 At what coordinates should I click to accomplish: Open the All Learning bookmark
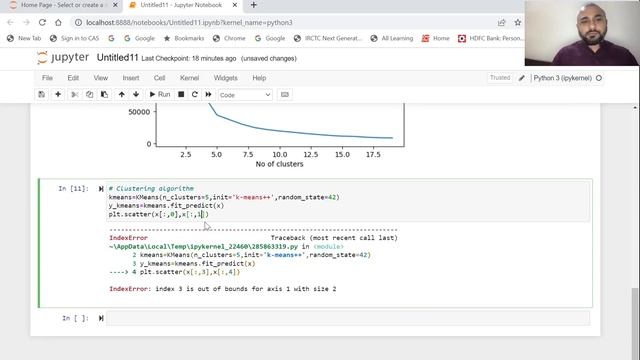pos(392,38)
